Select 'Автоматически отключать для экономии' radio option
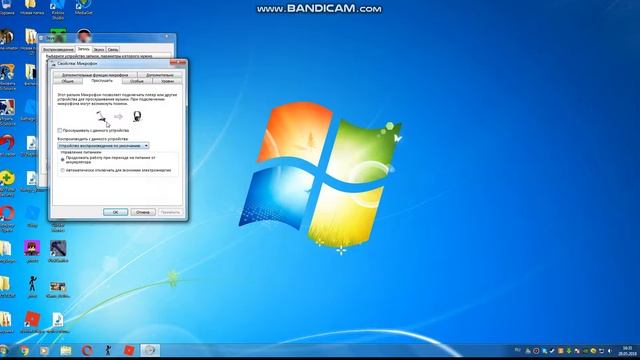Viewport: 640px width, 360px height. pyautogui.click(x=62, y=170)
